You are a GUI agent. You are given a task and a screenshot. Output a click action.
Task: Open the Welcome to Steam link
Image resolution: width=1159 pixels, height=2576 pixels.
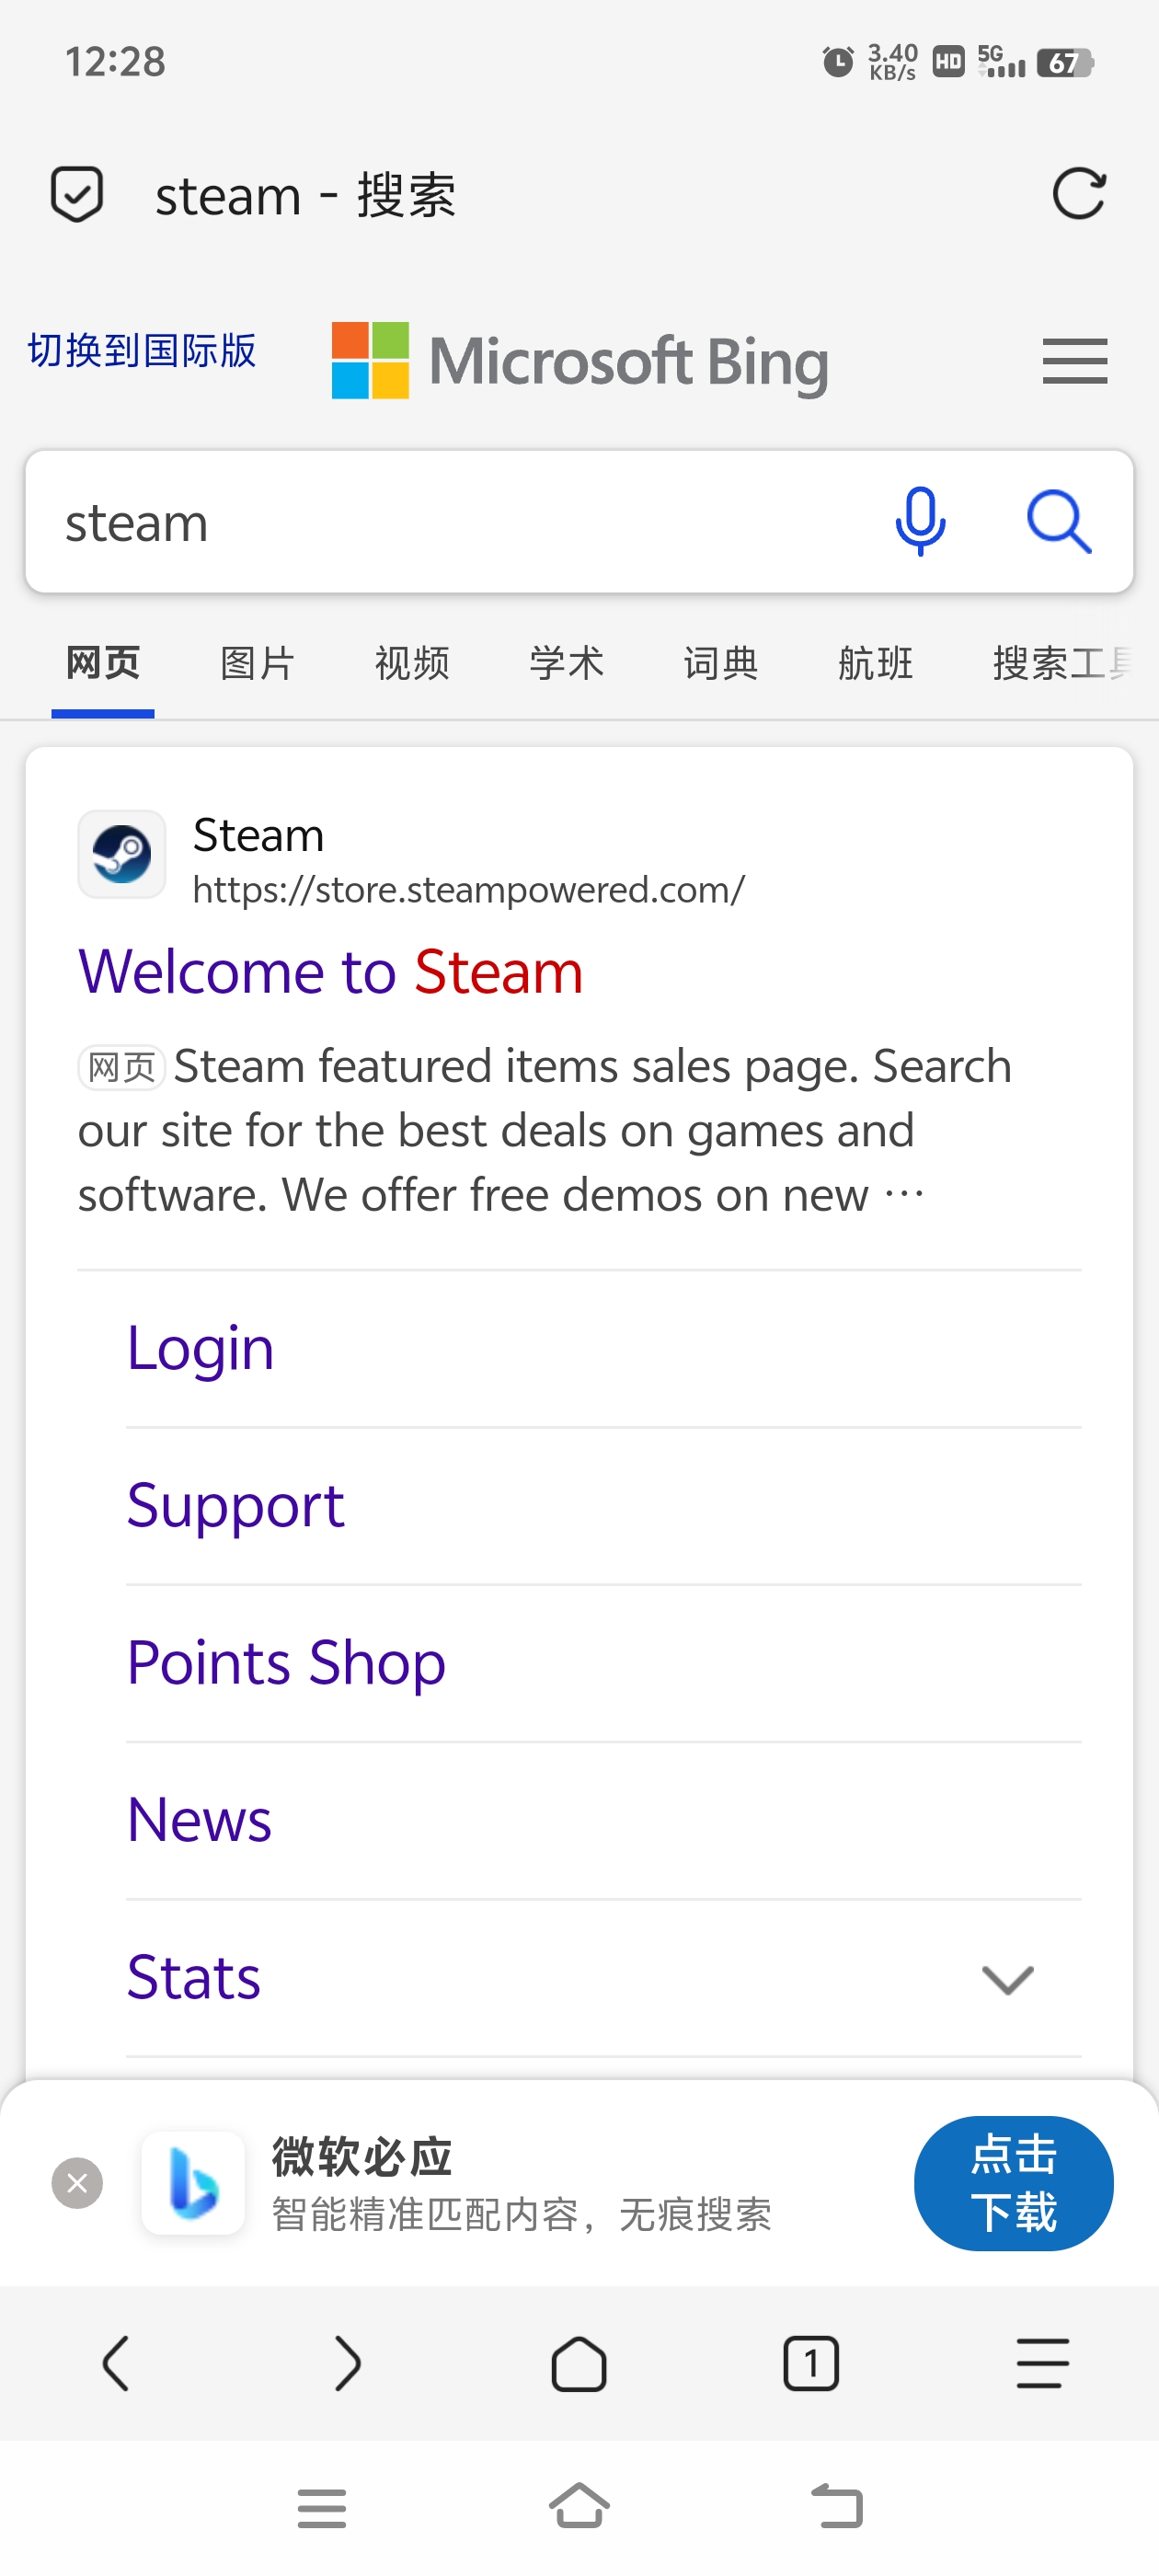[331, 971]
